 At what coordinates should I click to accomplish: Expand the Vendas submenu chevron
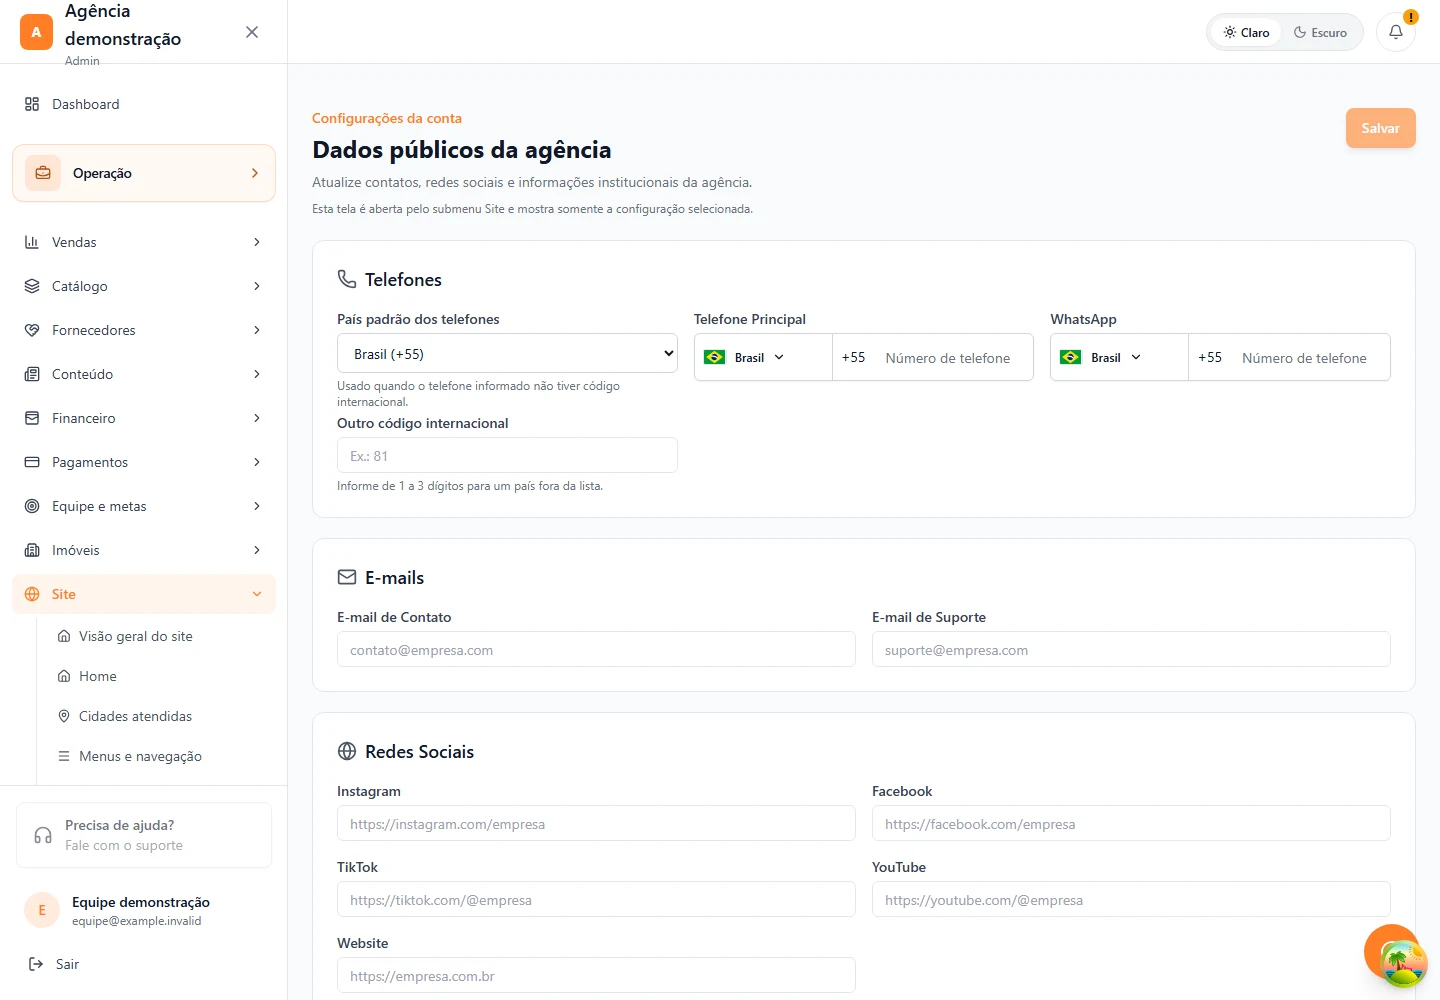click(x=257, y=242)
